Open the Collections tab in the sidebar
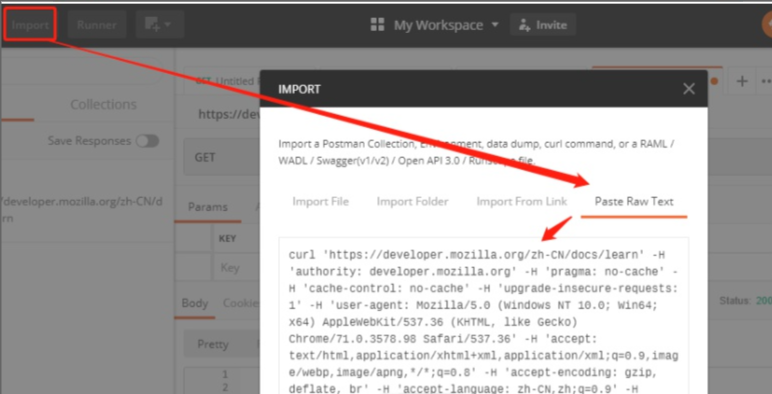The width and height of the screenshot is (772, 394). pos(103,104)
